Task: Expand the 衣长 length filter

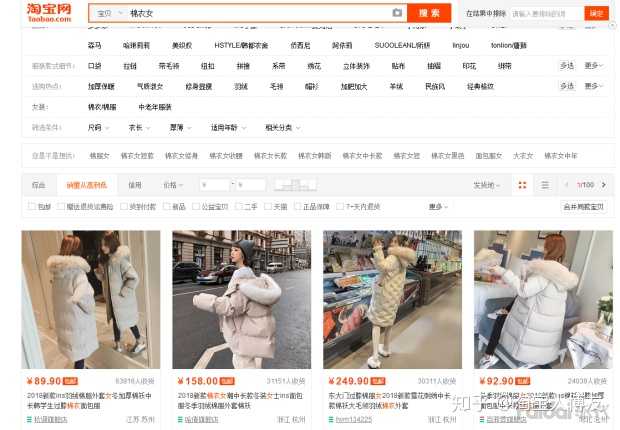Action: point(140,128)
